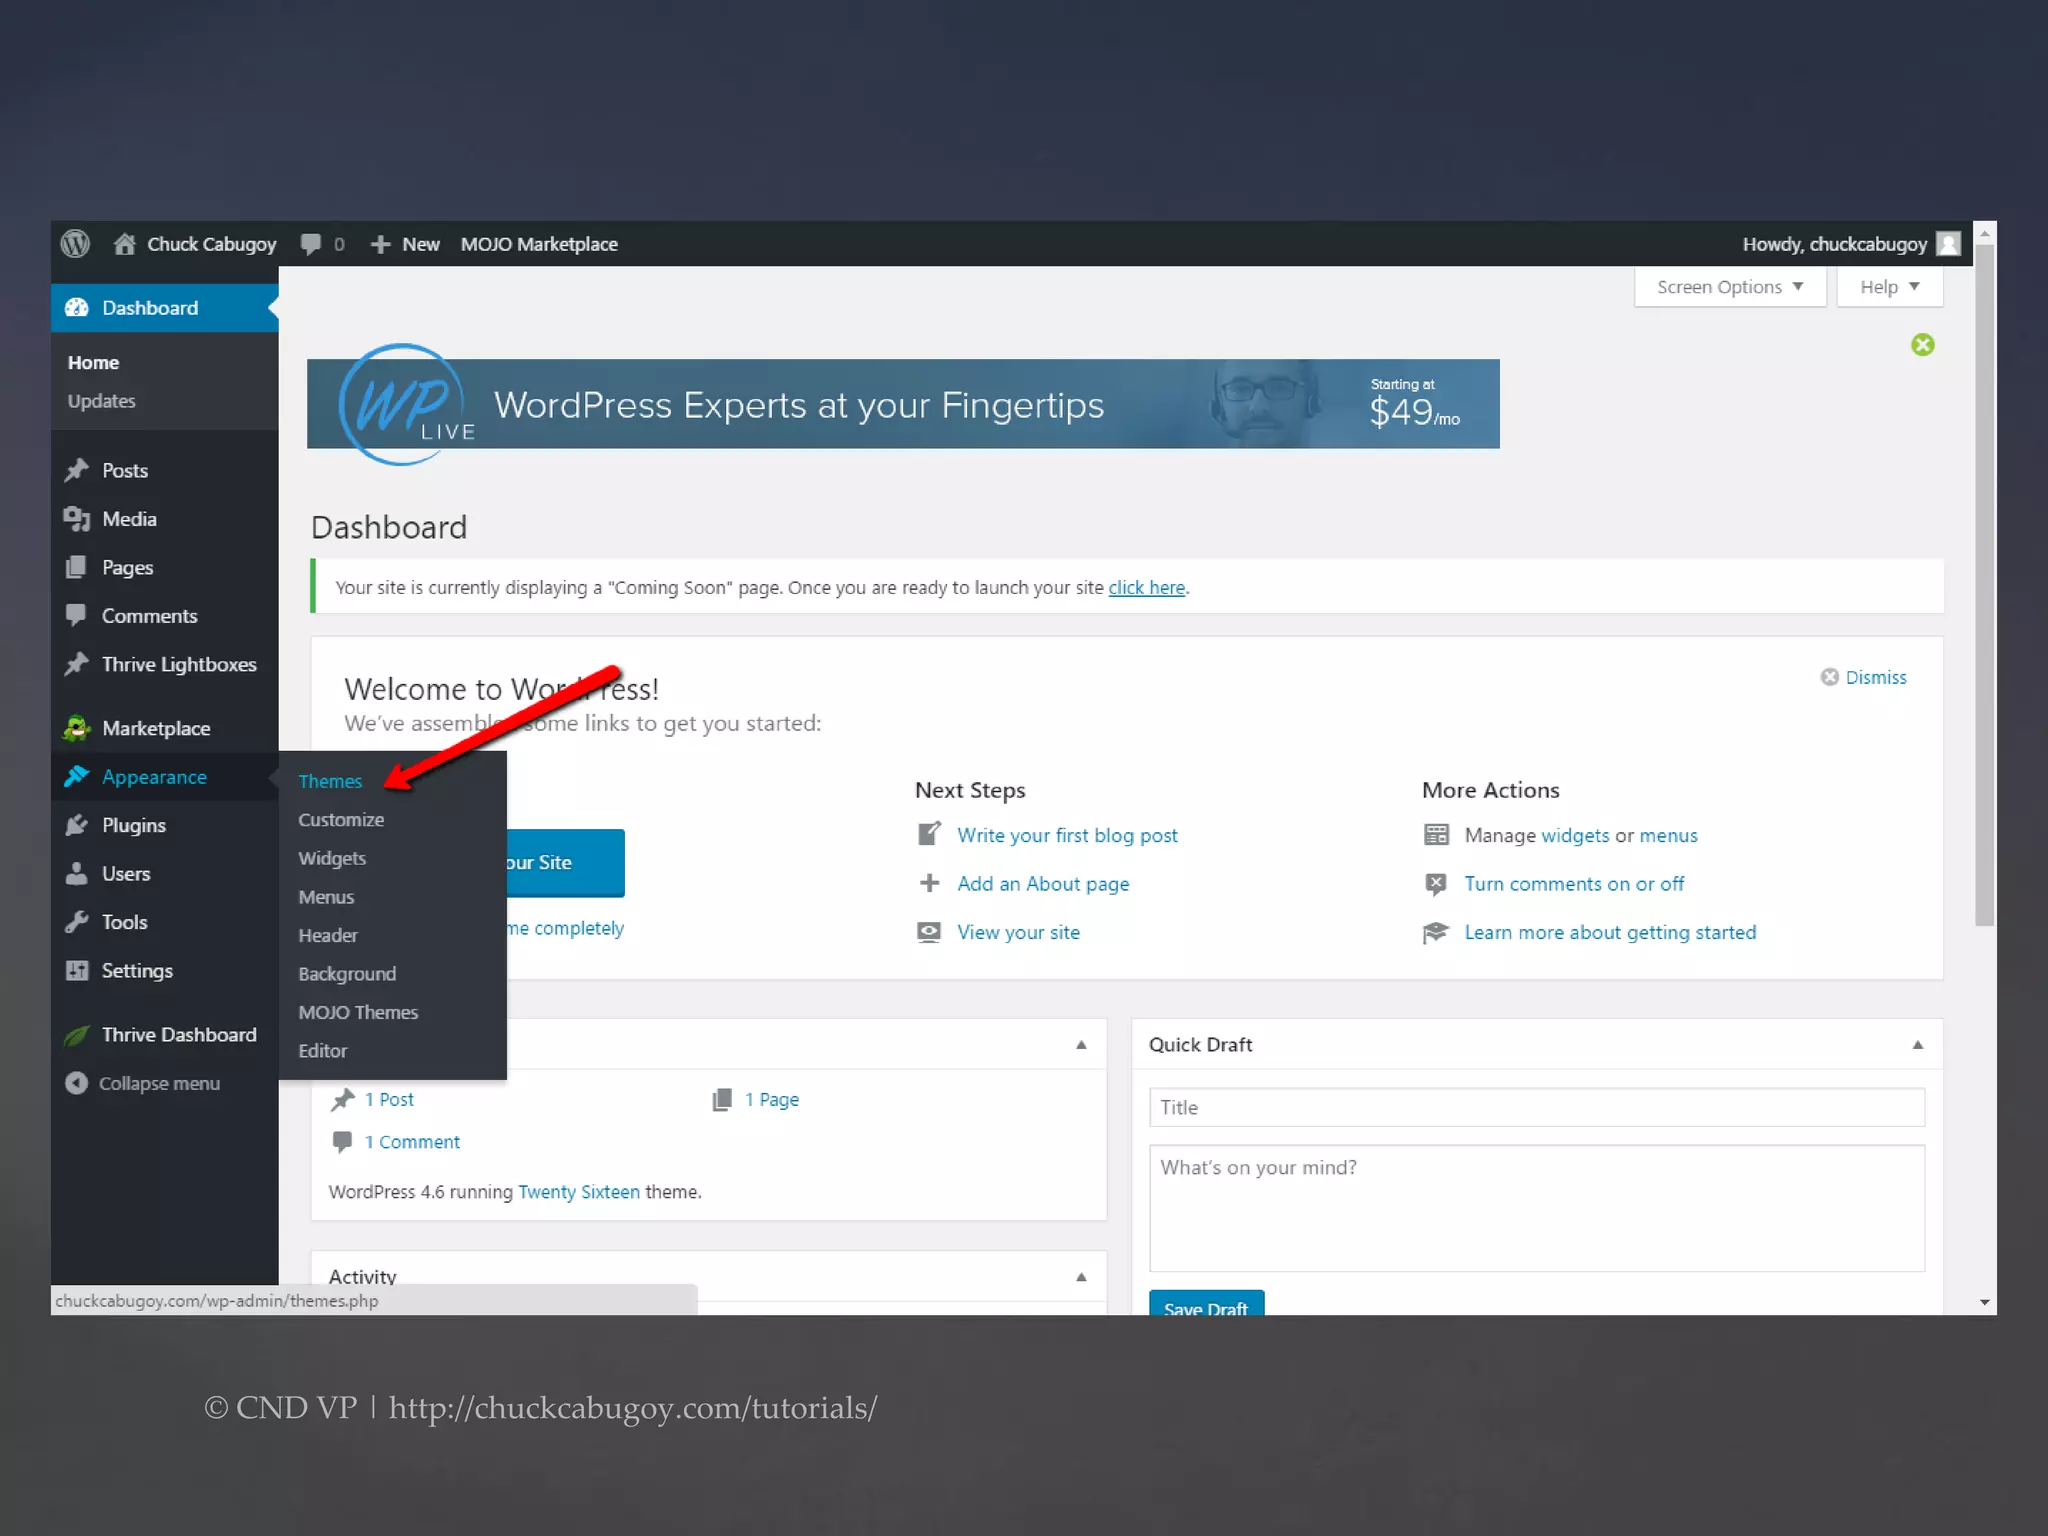
Task: Open 'Write your first blog post' link
Action: click(1067, 835)
